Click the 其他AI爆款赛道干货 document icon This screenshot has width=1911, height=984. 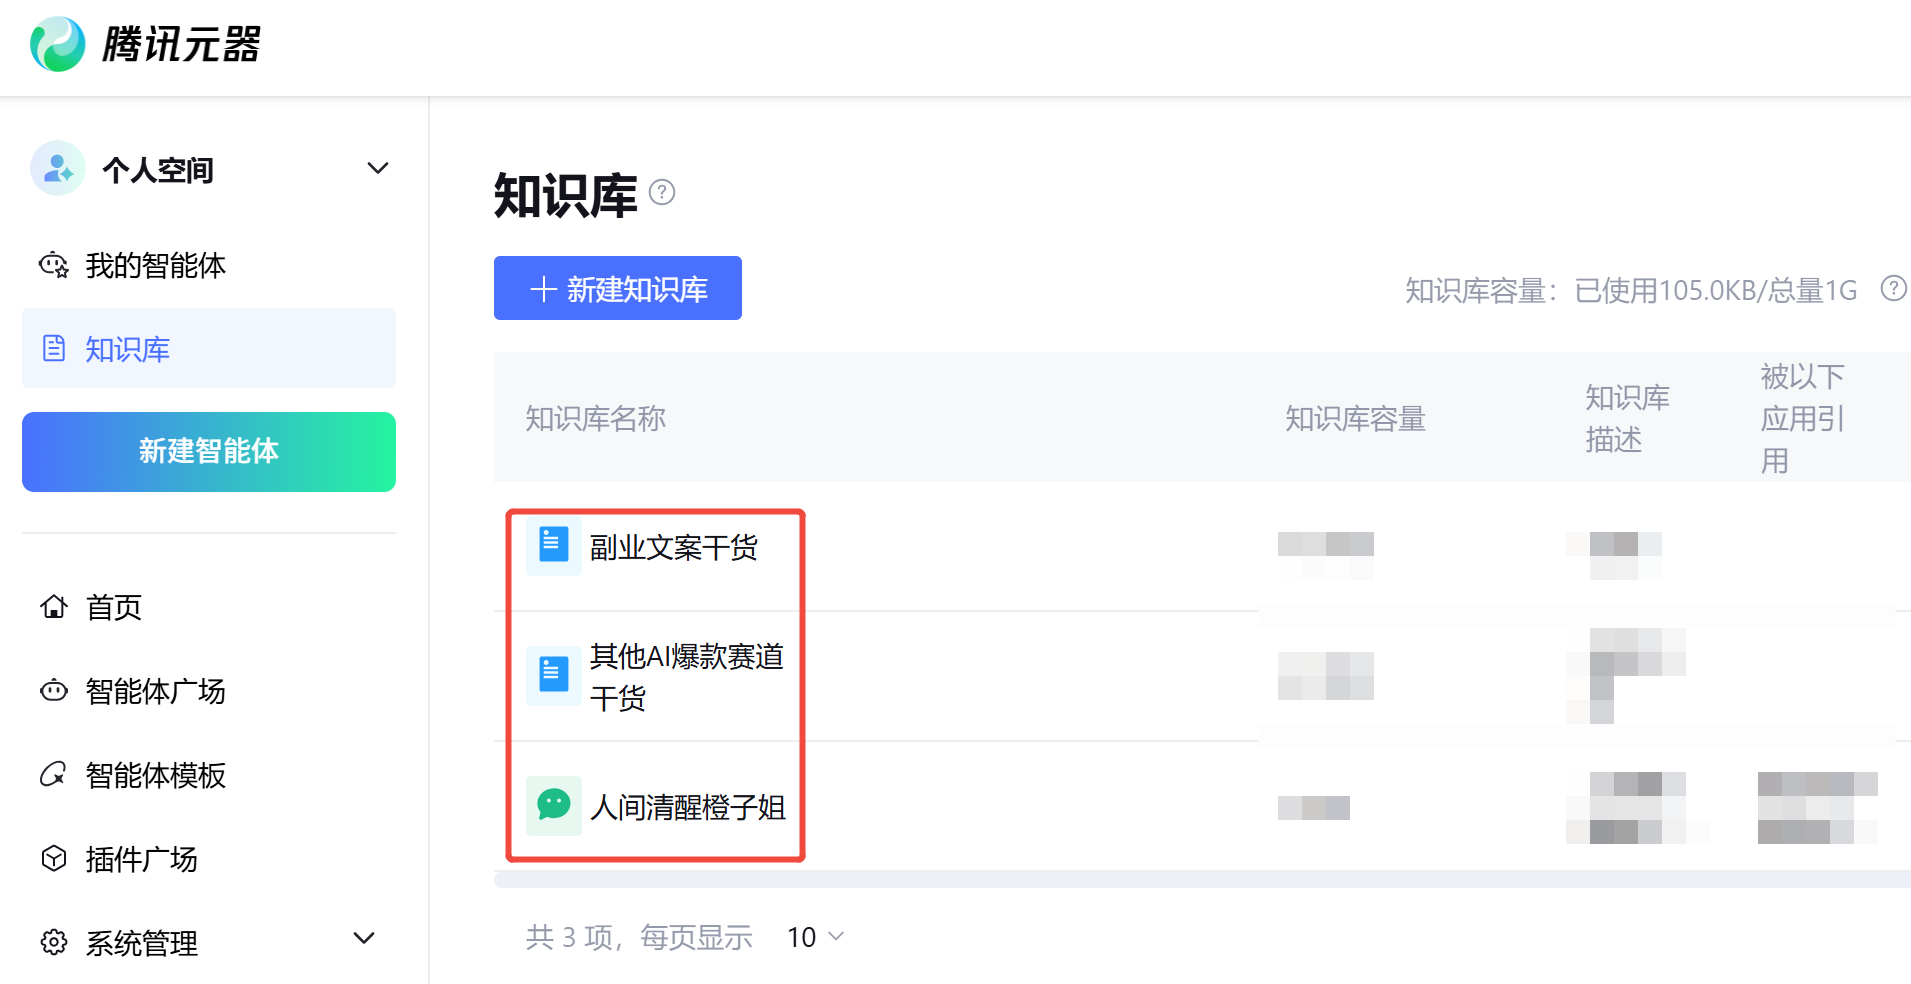pyautogui.click(x=553, y=676)
